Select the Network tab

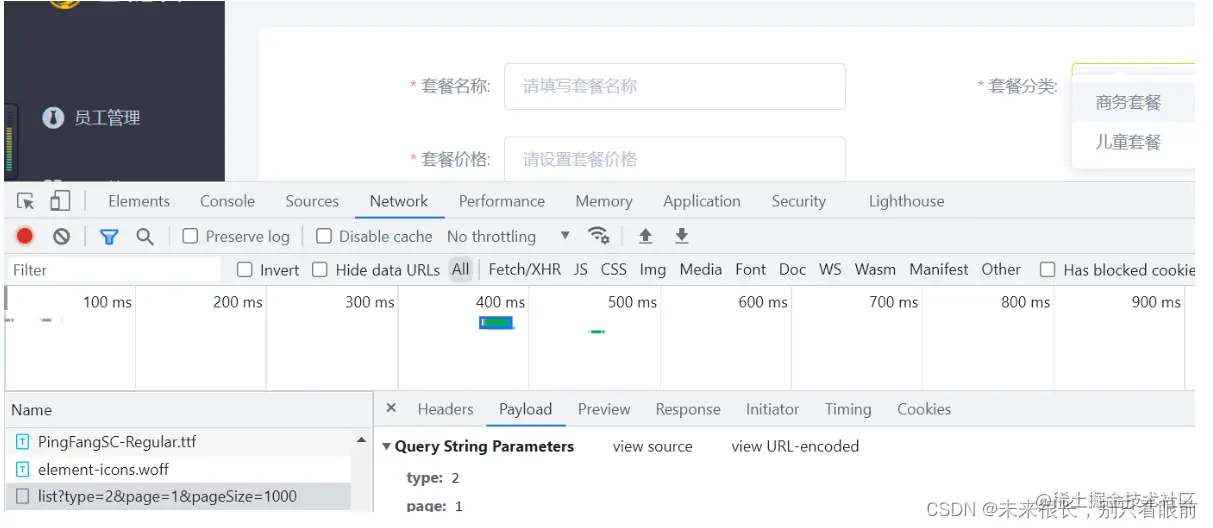point(399,201)
